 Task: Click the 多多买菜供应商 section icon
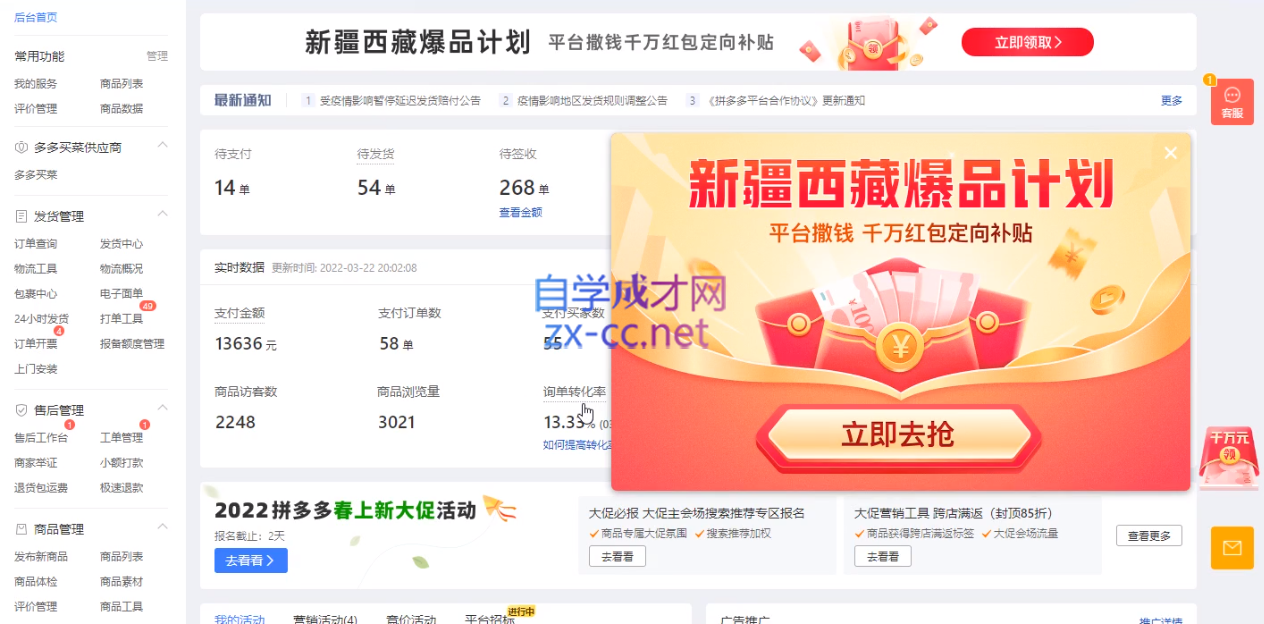[x=21, y=147]
